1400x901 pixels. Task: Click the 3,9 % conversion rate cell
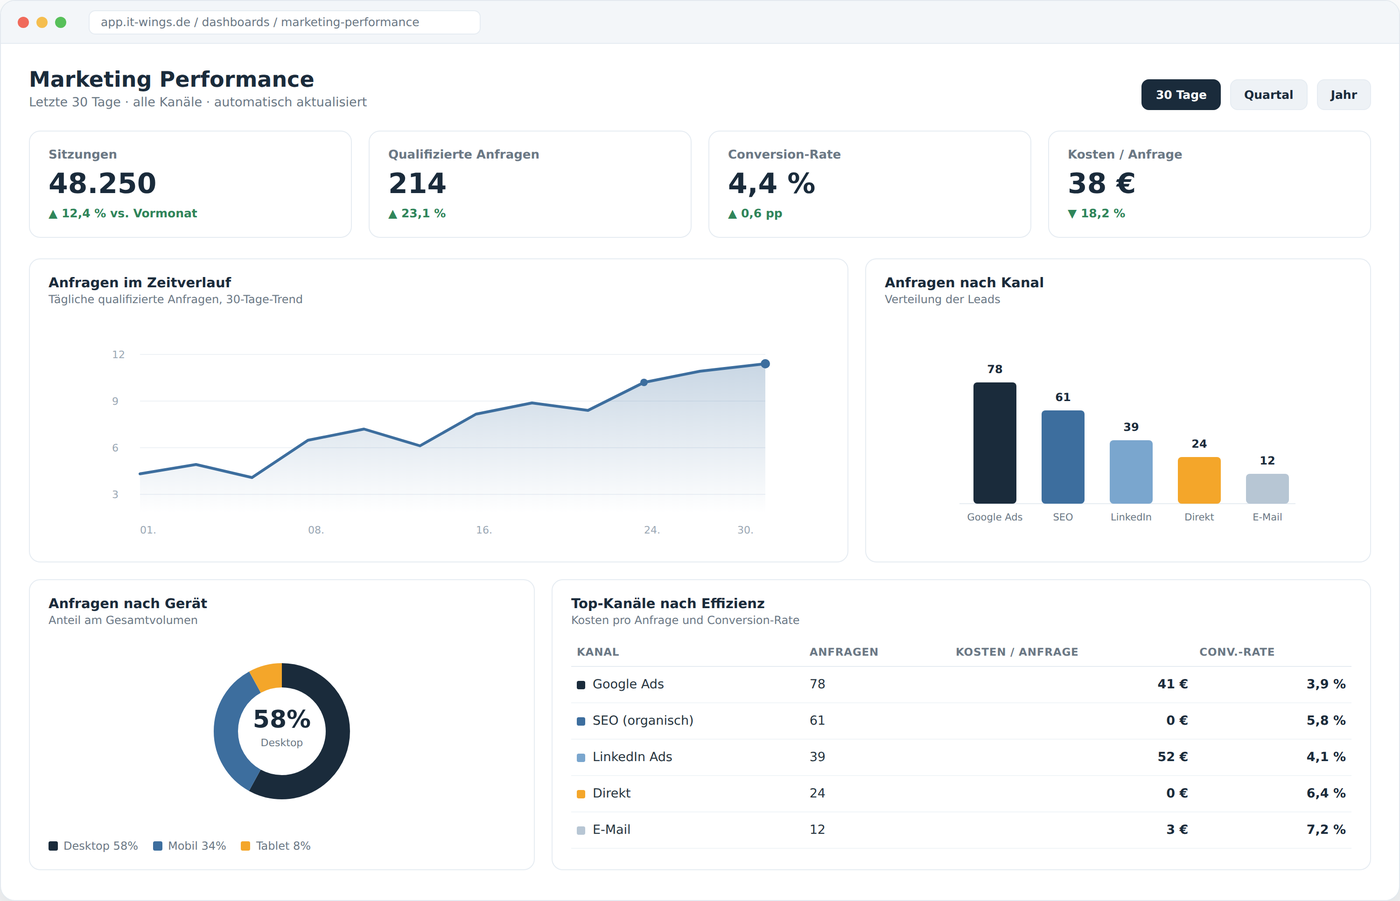[1326, 684]
